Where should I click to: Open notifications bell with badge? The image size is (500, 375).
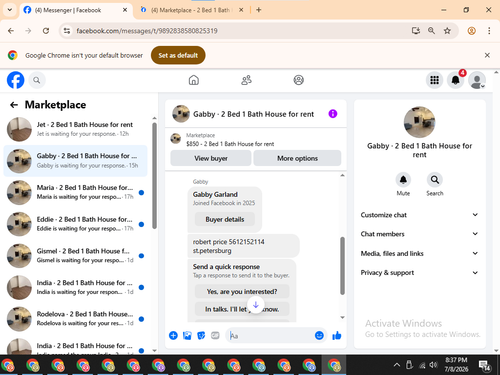tap(455, 80)
